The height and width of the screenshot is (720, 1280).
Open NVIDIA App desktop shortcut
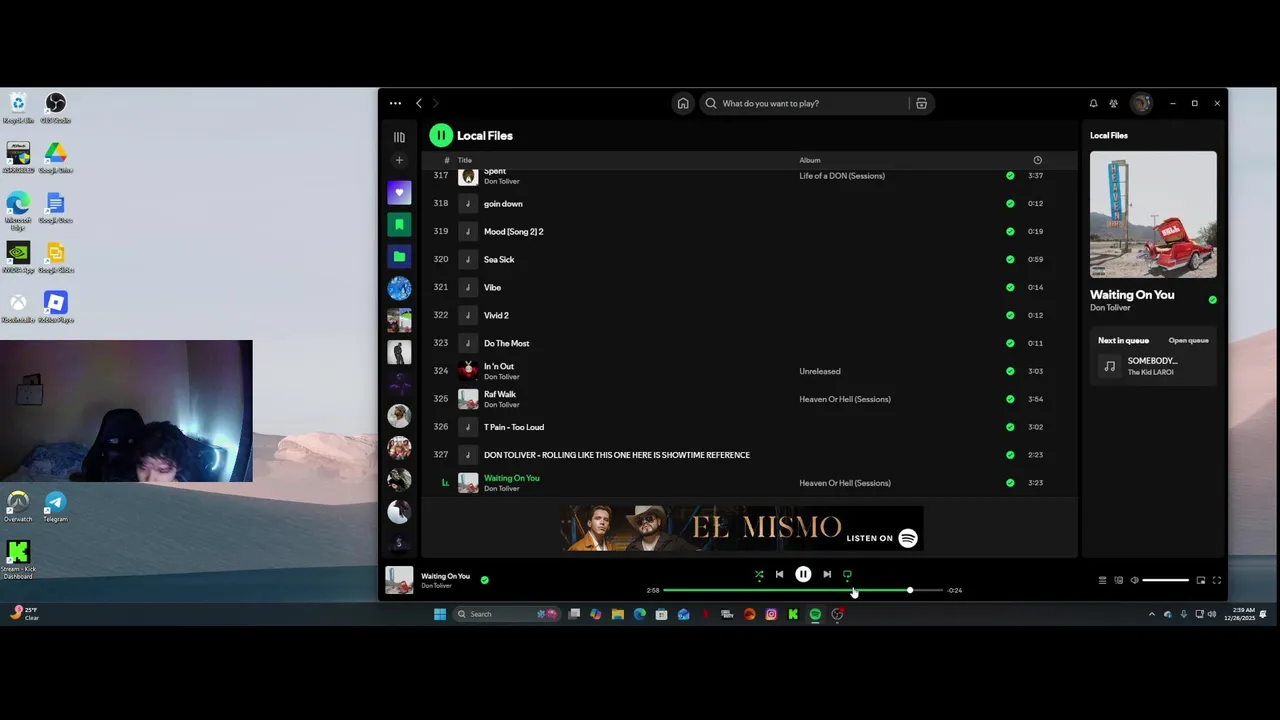pyautogui.click(x=18, y=257)
